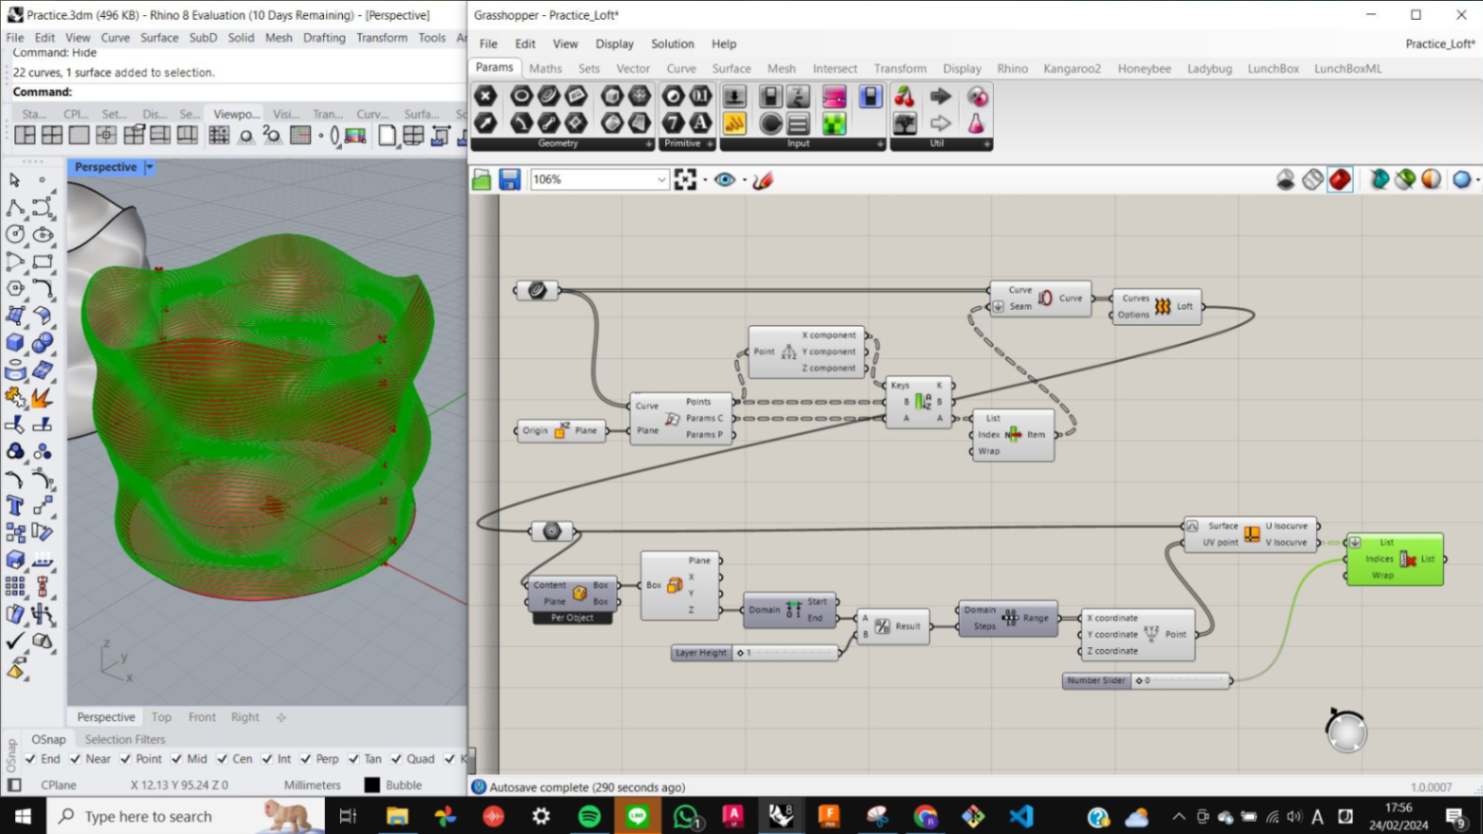Switch to Top viewport tab
1483x834 pixels.
pyautogui.click(x=161, y=717)
